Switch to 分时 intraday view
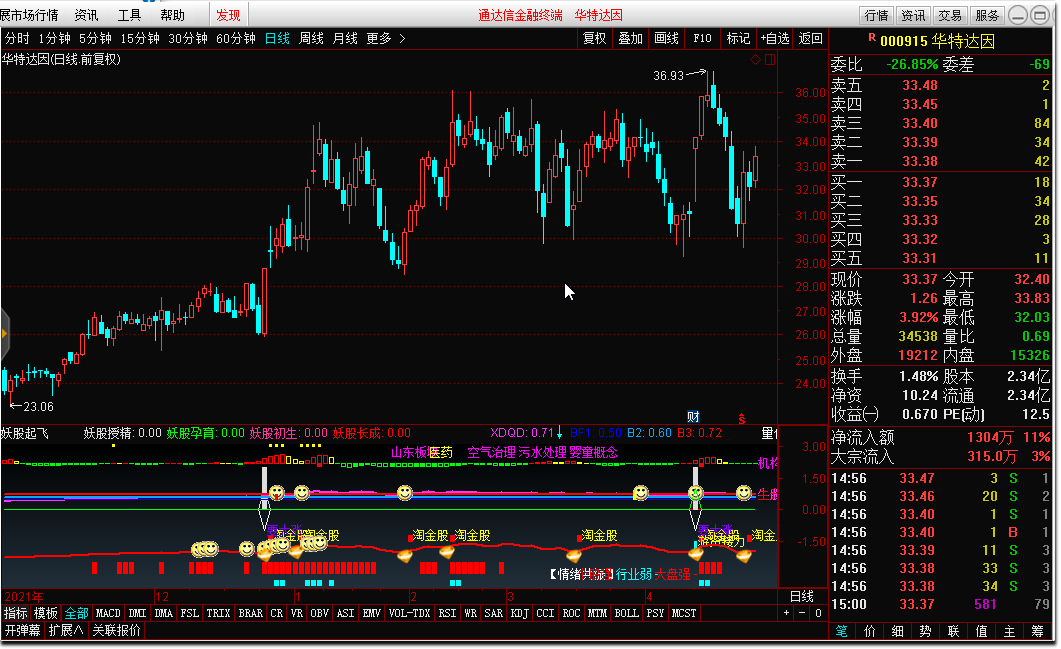This screenshot has width=1061, height=649. pyautogui.click(x=18, y=39)
